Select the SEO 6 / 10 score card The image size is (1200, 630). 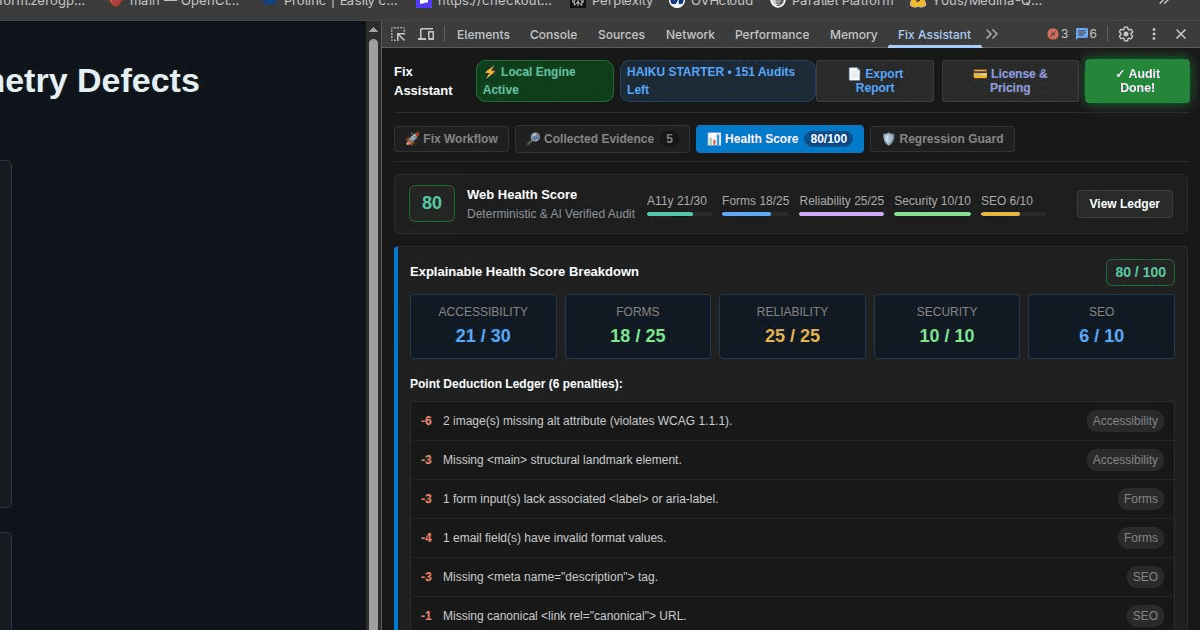coord(1101,326)
